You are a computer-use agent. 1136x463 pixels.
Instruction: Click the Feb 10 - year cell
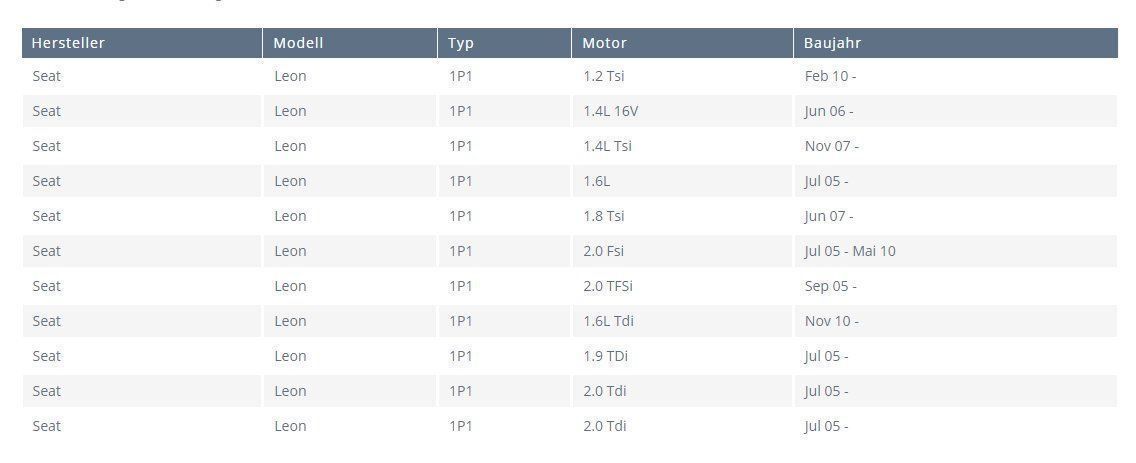click(x=830, y=76)
